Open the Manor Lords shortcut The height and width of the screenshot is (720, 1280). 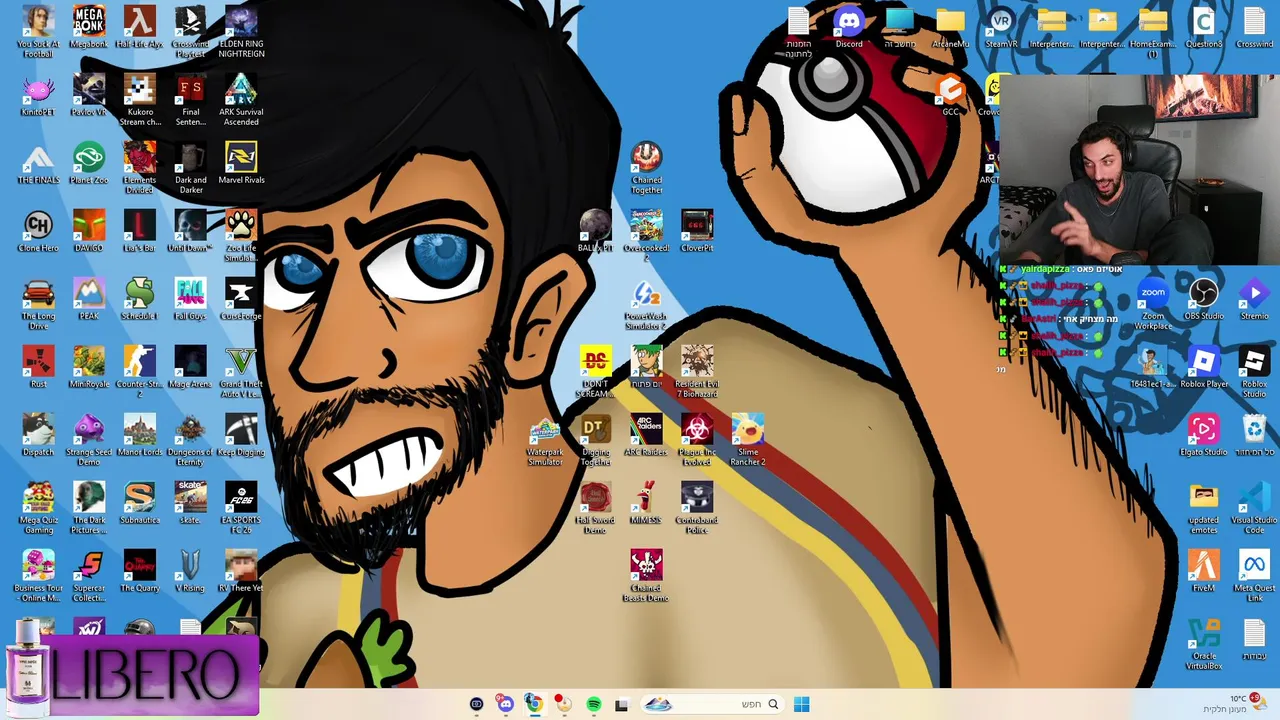(140, 435)
